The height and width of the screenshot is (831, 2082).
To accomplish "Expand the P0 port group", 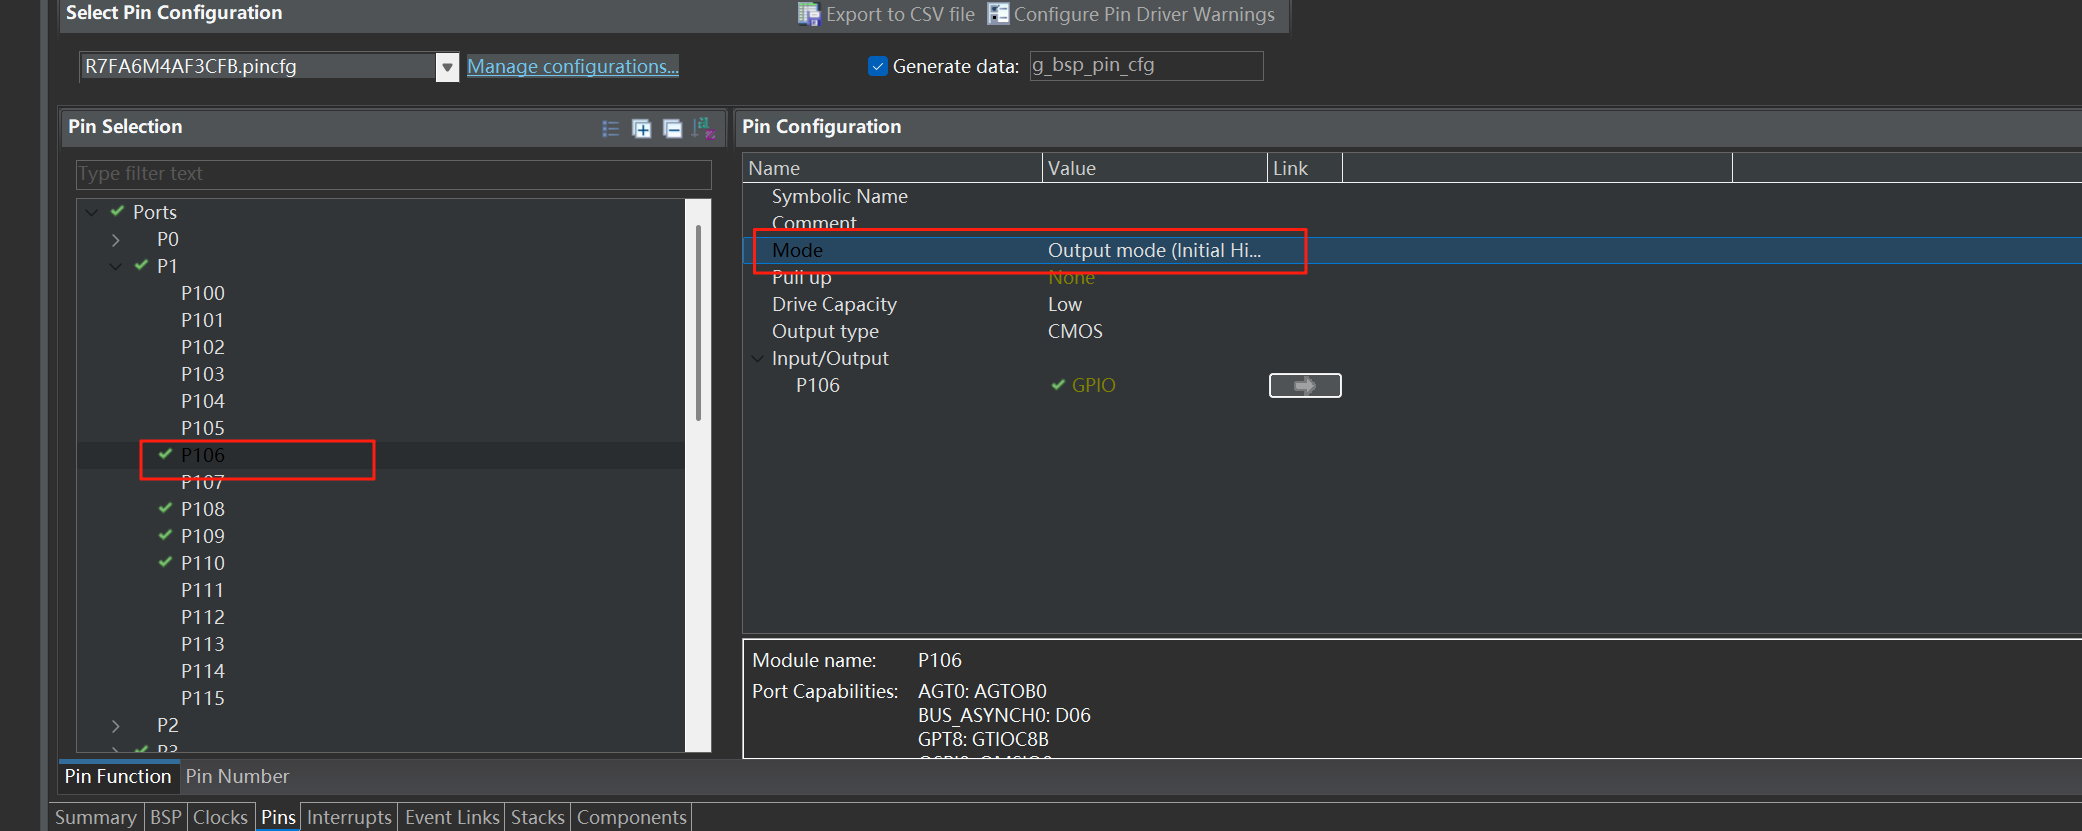I will click(x=116, y=239).
